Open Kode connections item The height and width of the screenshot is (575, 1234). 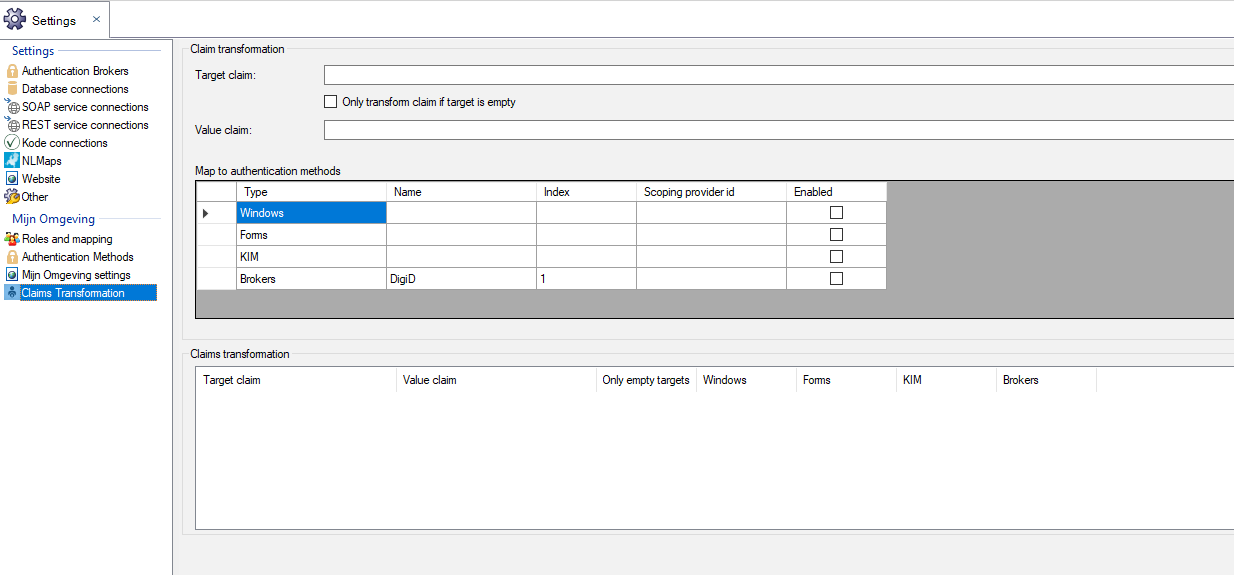(x=65, y=143)
